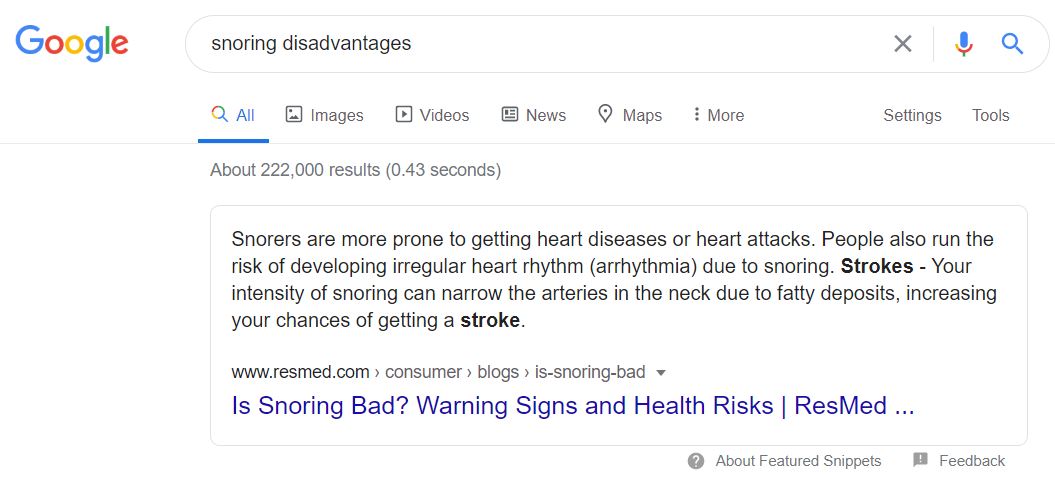Select the All results tab
1055x479 pixels.
(234, 115)
